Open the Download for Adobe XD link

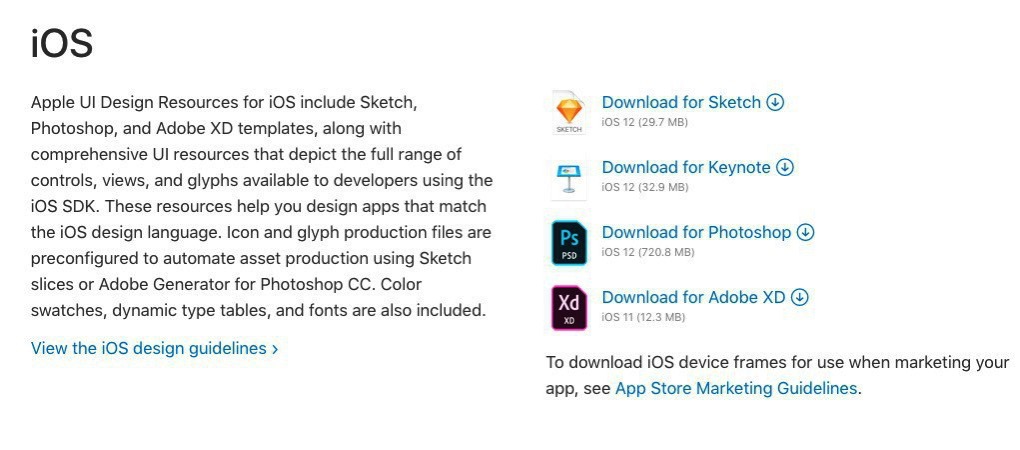[693, 297]
